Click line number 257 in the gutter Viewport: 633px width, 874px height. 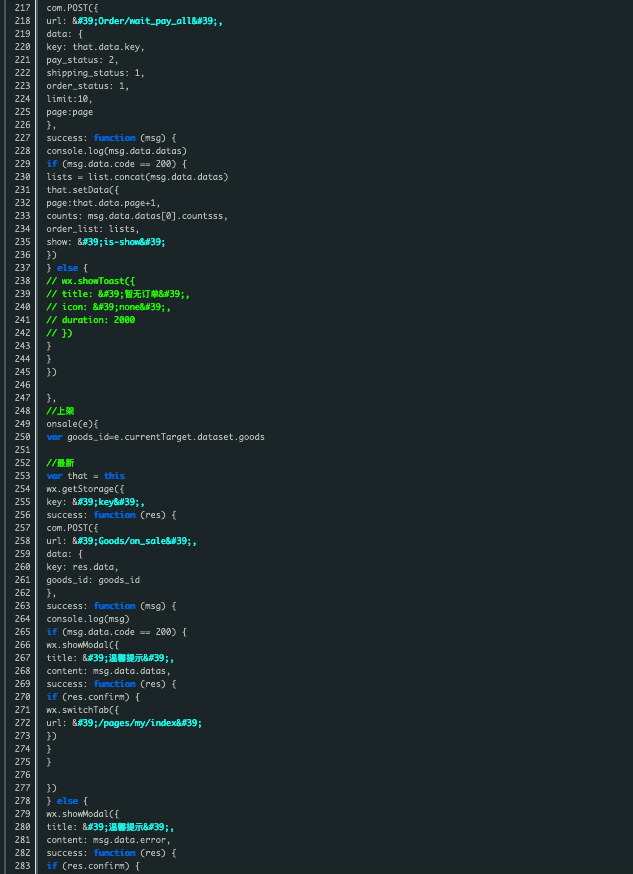click(22, 528)
